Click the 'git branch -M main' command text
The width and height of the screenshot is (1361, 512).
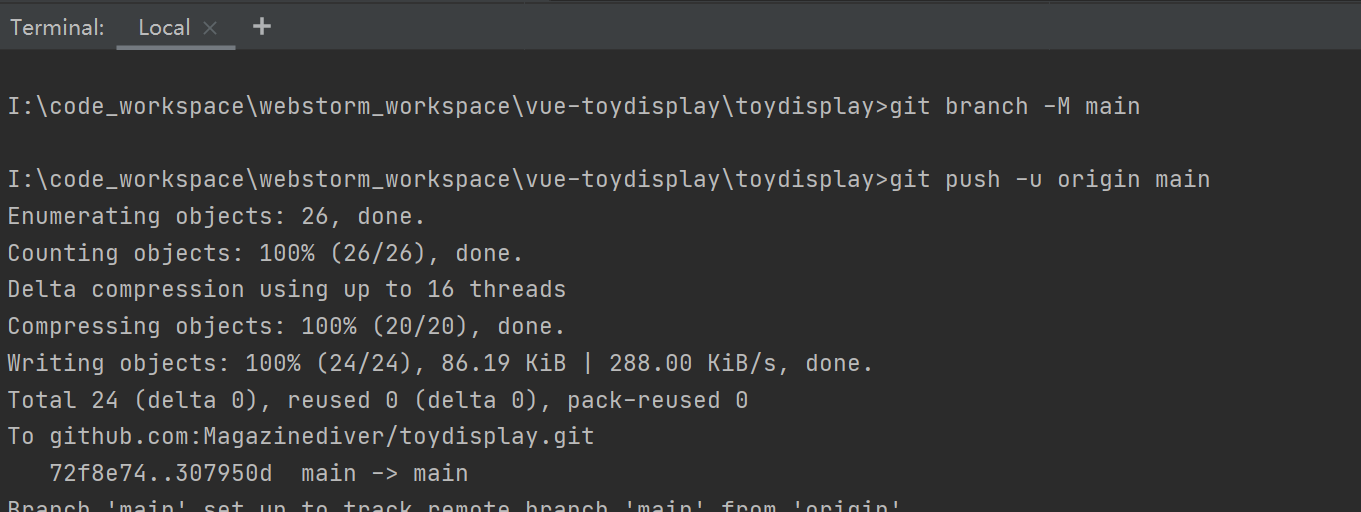pyautogui.click(x=1014, y=106)
